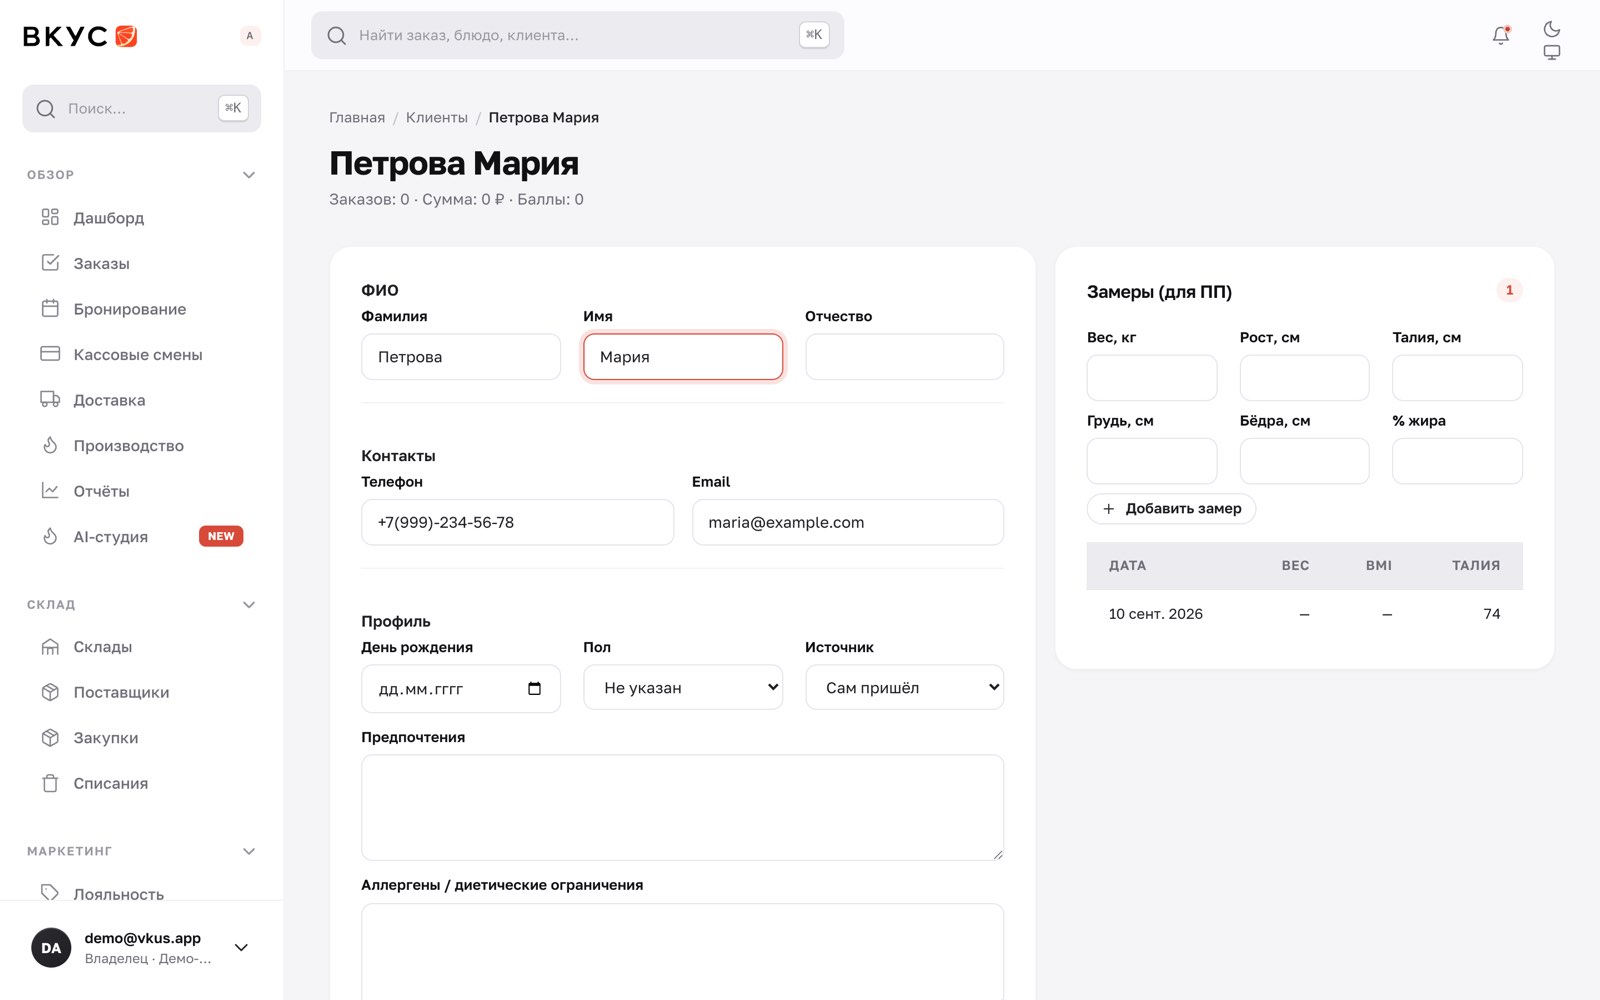This screenshot has width=1600, height=1000.
Task: Collapse the МАРКЕТИНГ sidebar section
Action: [x=249, y=852]
